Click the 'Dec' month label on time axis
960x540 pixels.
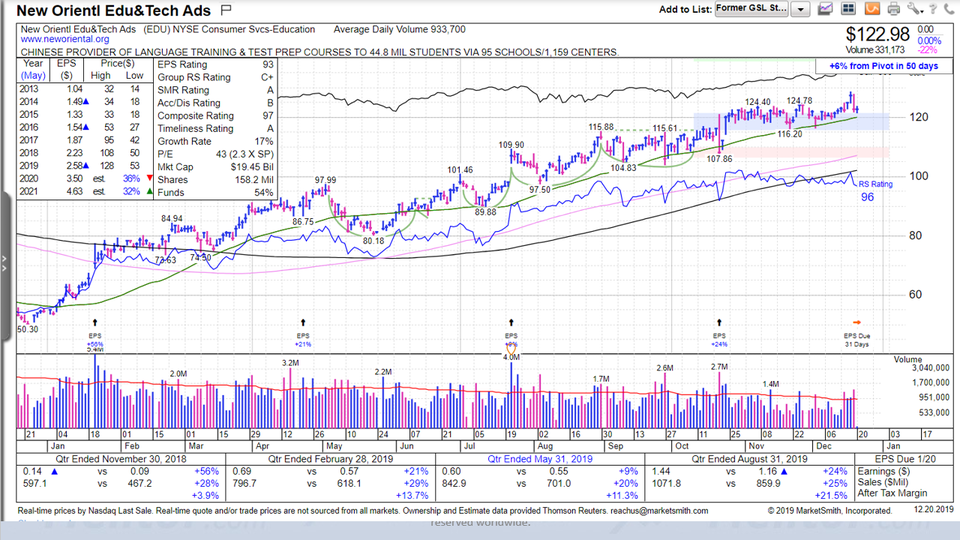pyautogui.click(x=824, y=446)
